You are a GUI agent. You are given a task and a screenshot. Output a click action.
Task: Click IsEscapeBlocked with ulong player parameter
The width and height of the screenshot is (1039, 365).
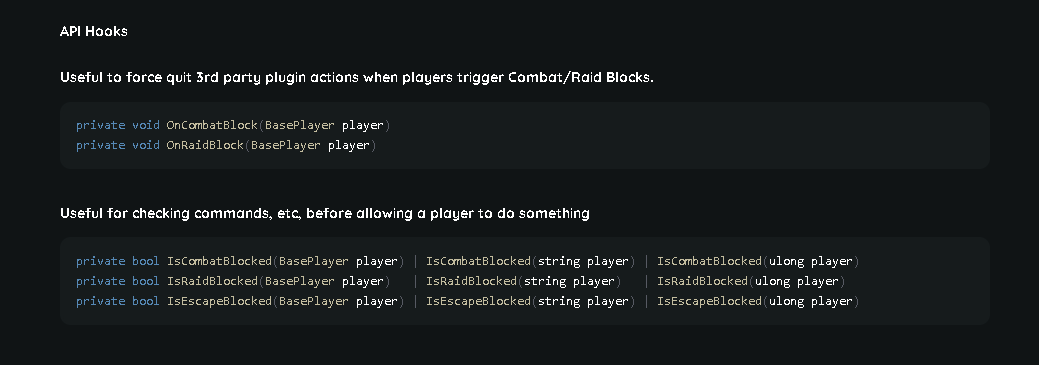758,301
